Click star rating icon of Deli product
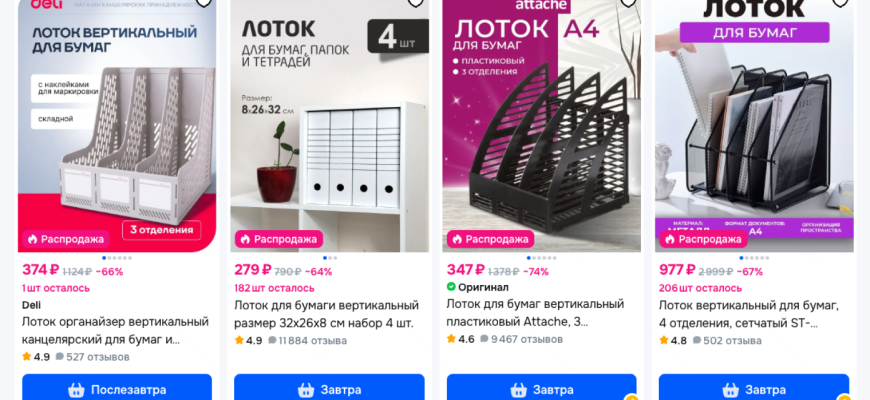Viewport: 870px width, 400px height. coord(27,357)
